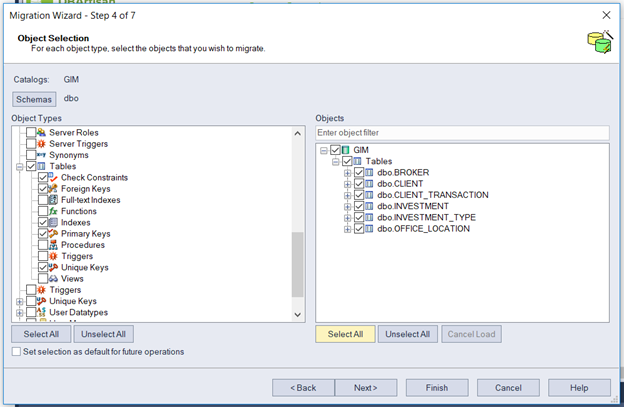
Task: Uncheck the dbo.INVESTMENT_TYPE checkbox
Action: 359,217
